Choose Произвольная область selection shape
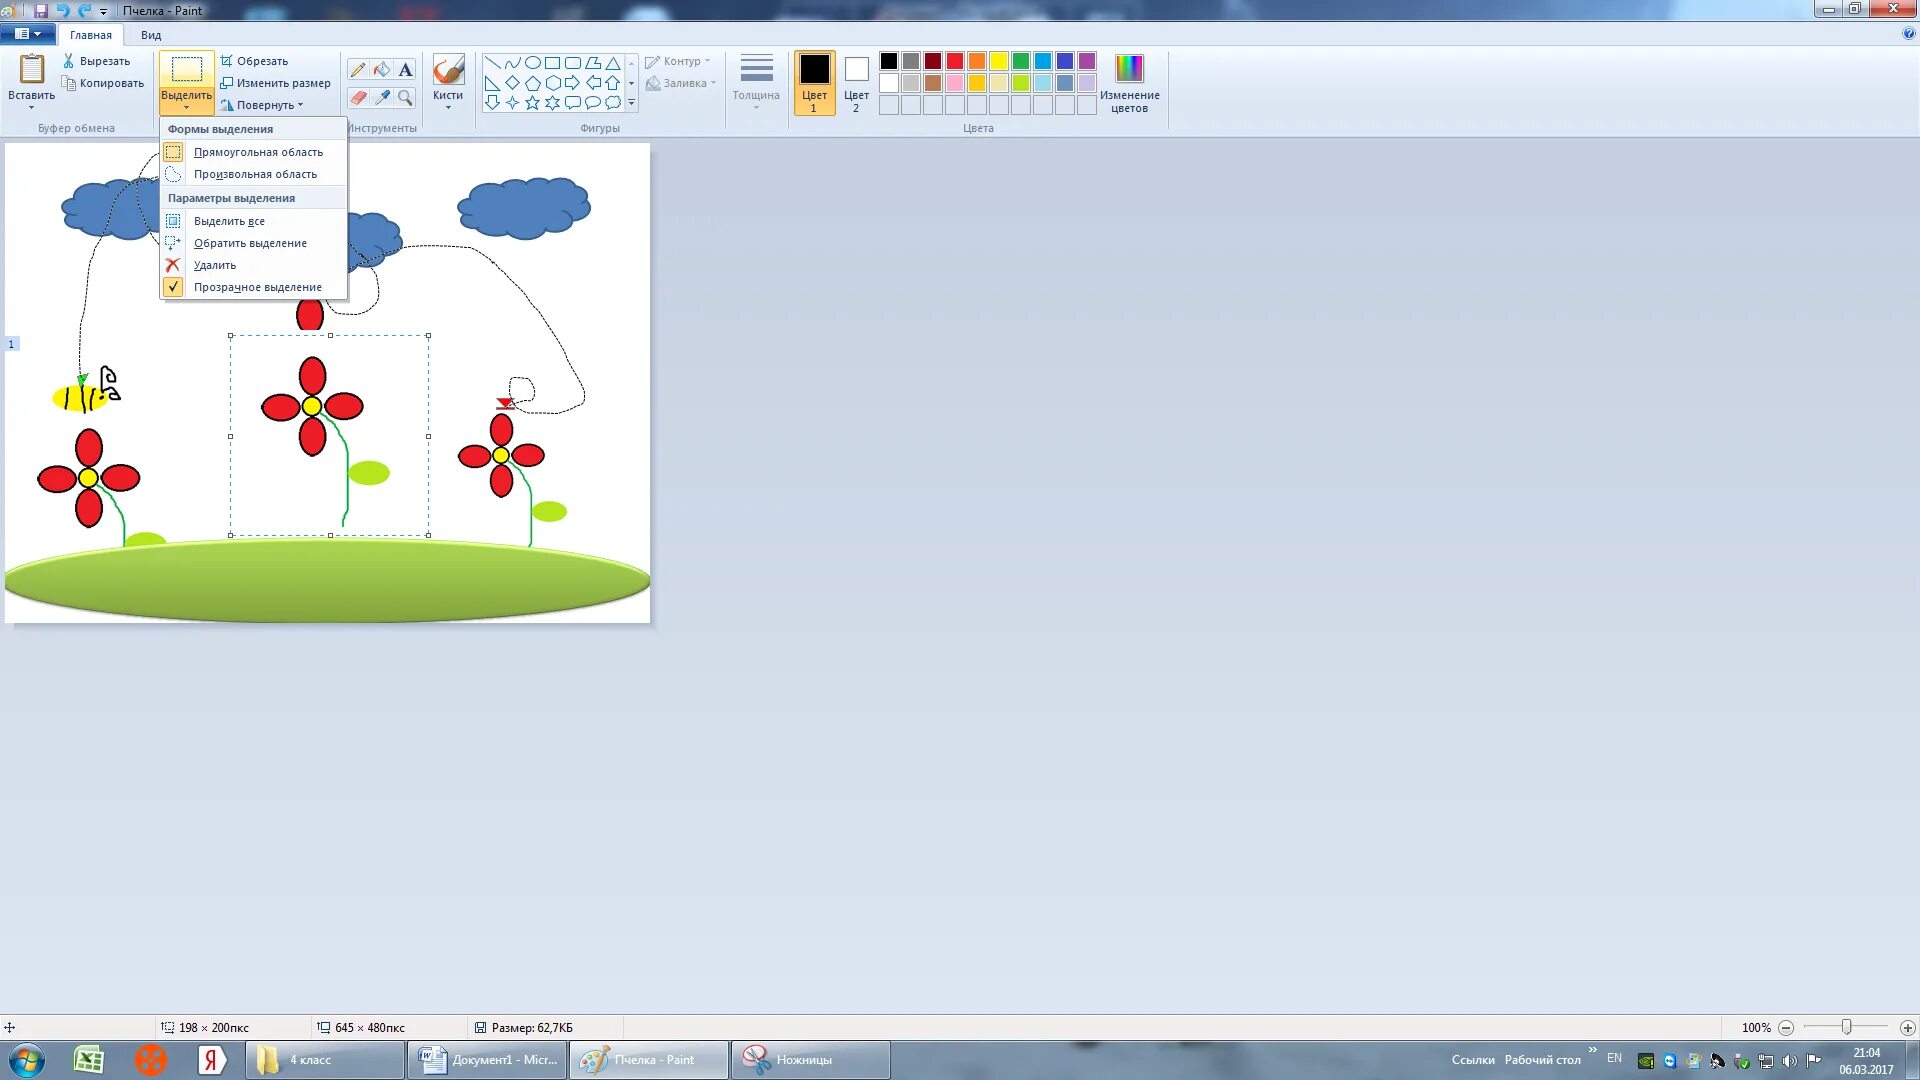 pyautogui.click(x=254, y=174)
